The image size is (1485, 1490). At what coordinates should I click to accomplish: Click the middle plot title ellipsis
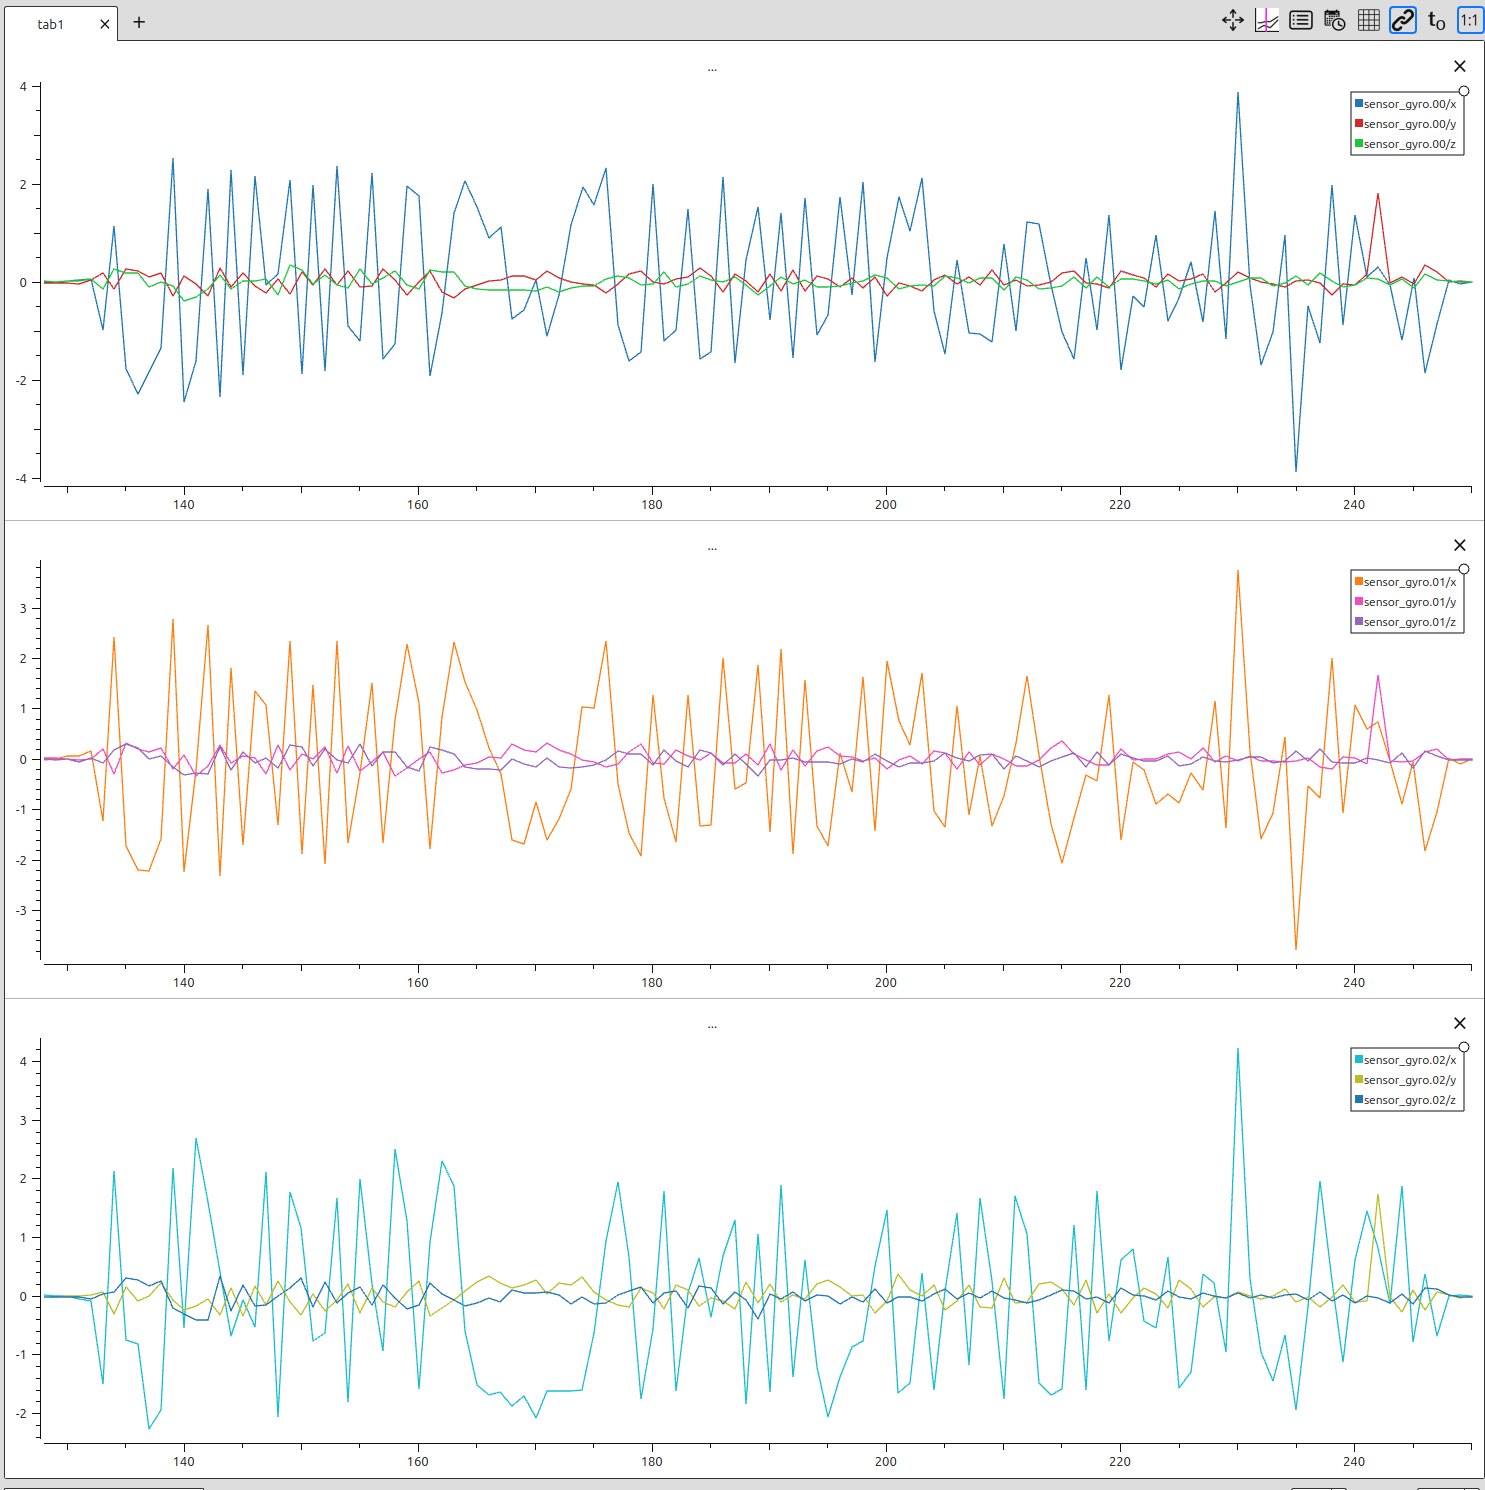pyautogui.click(x=712, y=549)
